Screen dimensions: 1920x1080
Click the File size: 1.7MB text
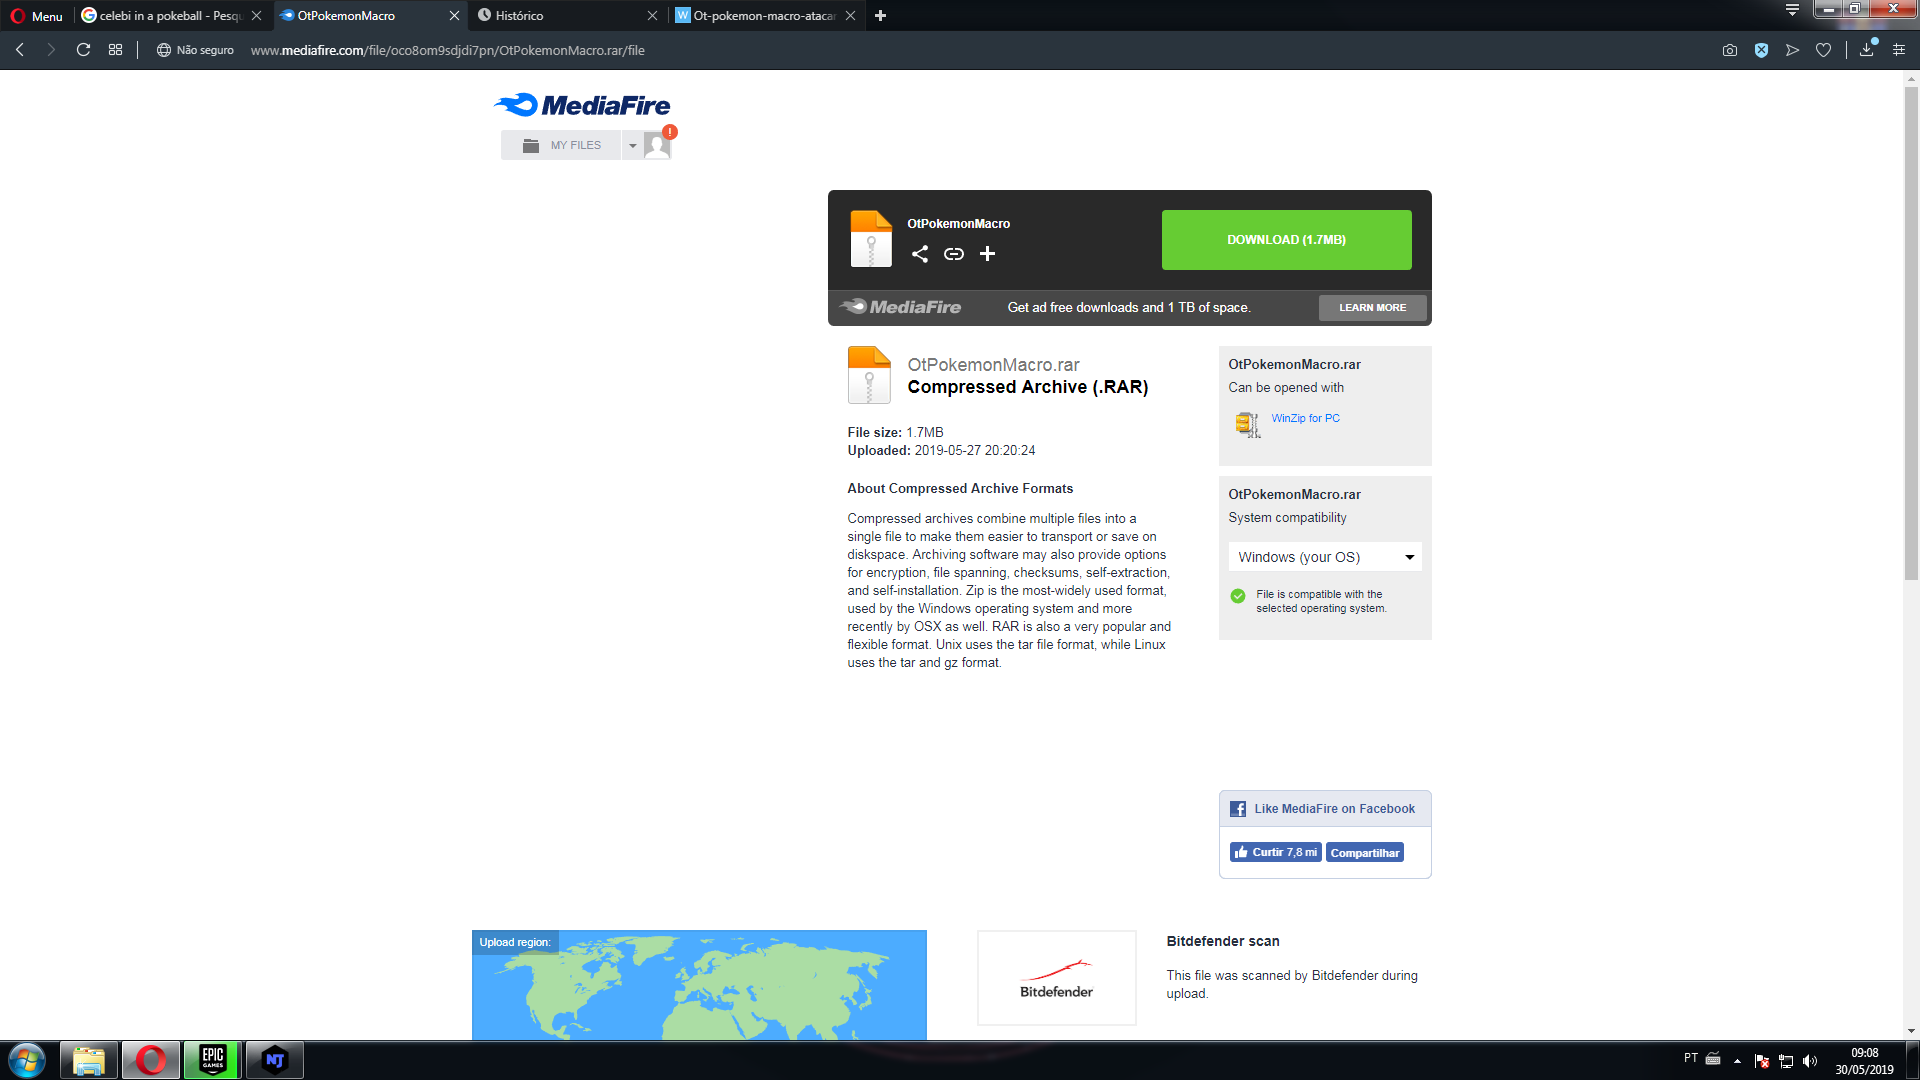pos(895,433)
